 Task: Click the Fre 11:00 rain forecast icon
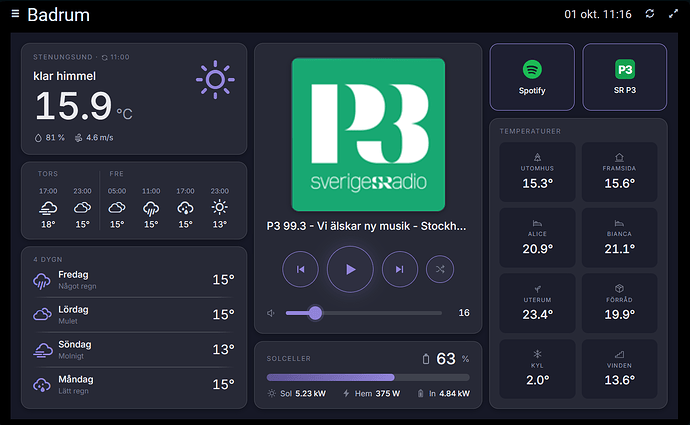[x=151, y=208]
